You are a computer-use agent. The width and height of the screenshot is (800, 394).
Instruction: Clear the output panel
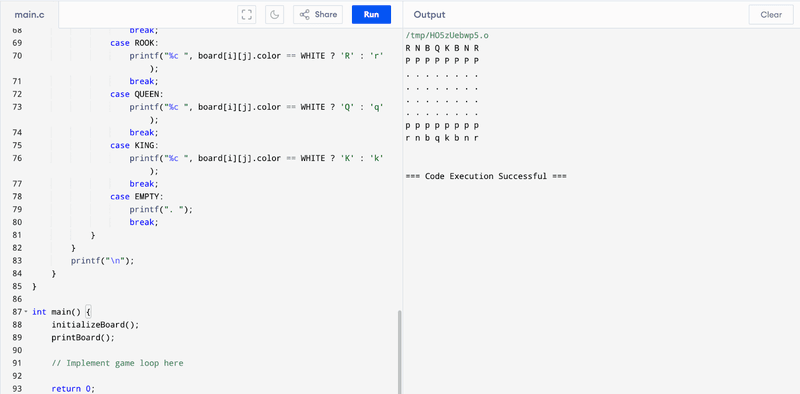coord(771,15)
